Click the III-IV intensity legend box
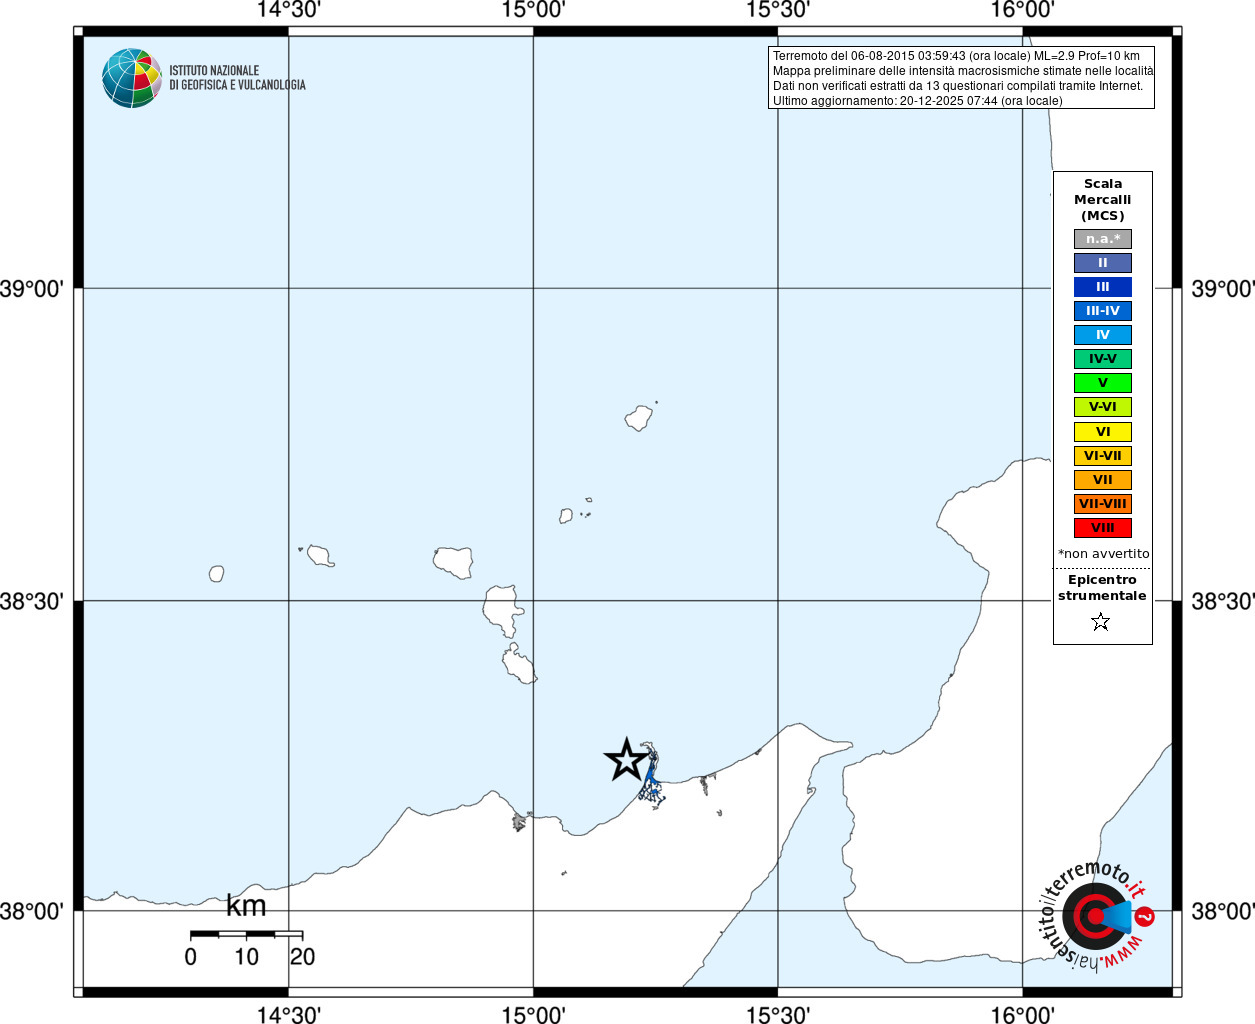 pyautogui.click(x=1103, y=311)
